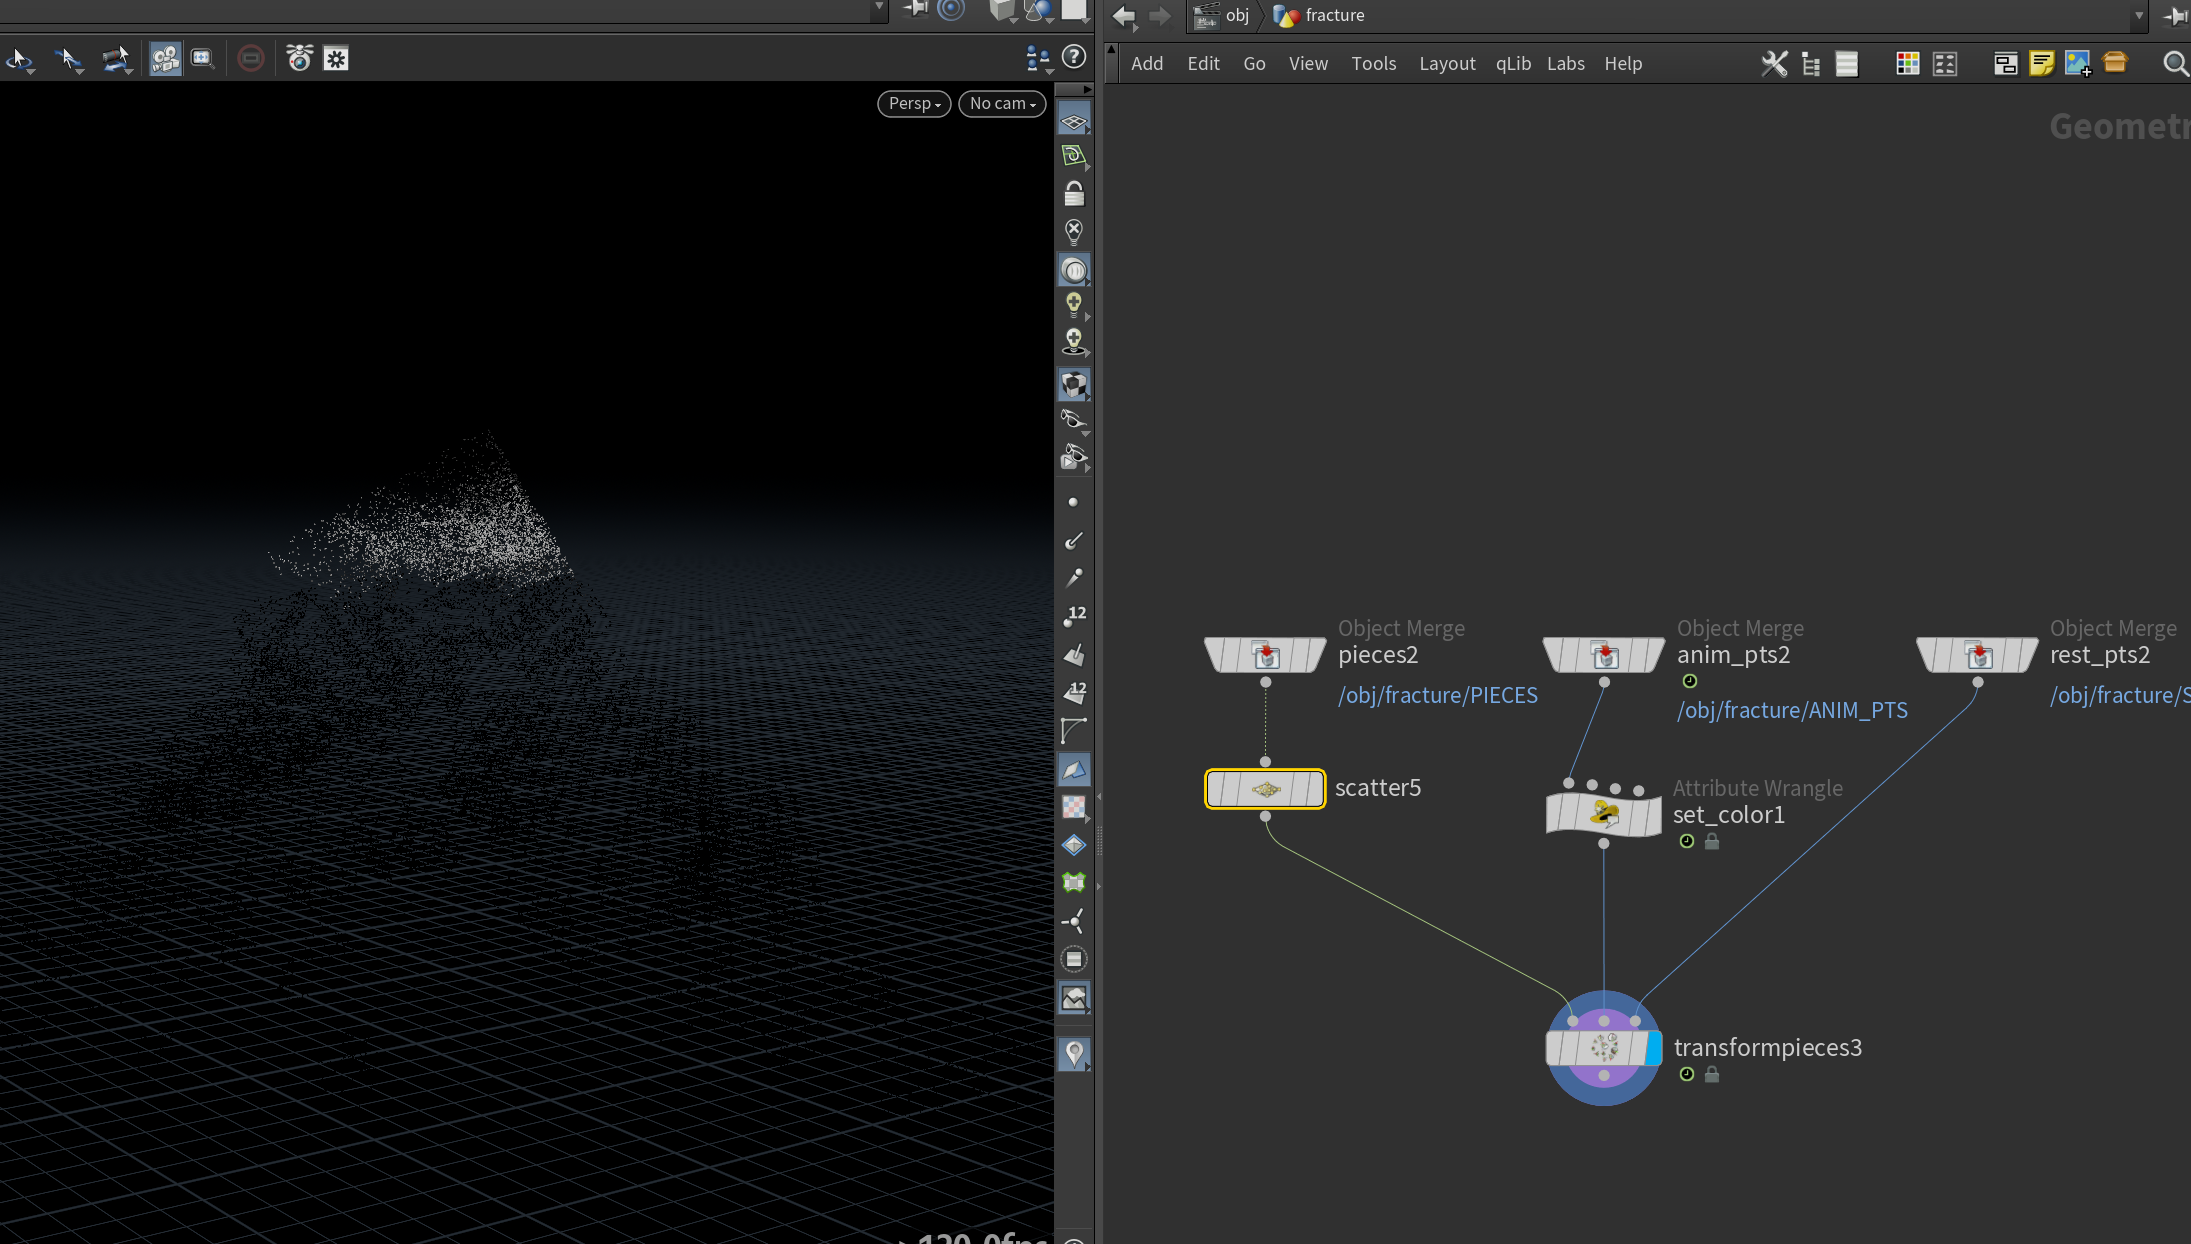
Task: Toggle the lock badge under set_color1
Action: (x=1712, y=842)
